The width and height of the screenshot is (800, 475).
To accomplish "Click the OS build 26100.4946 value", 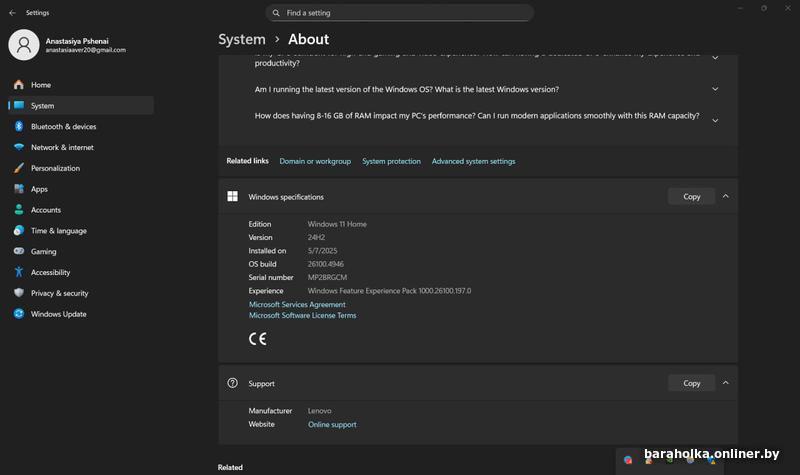I will [326, 264].
